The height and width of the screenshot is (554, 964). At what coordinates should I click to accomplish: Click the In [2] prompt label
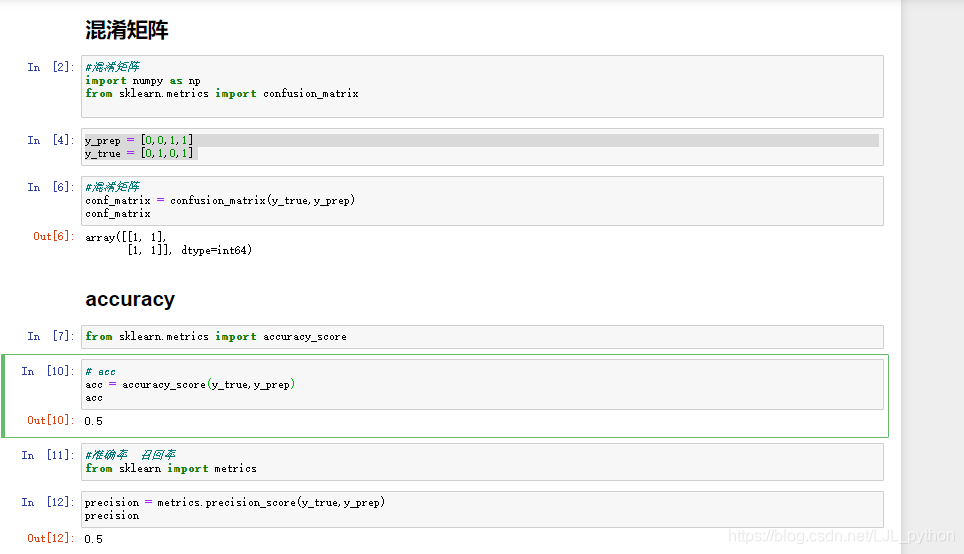tap(50, 67)
